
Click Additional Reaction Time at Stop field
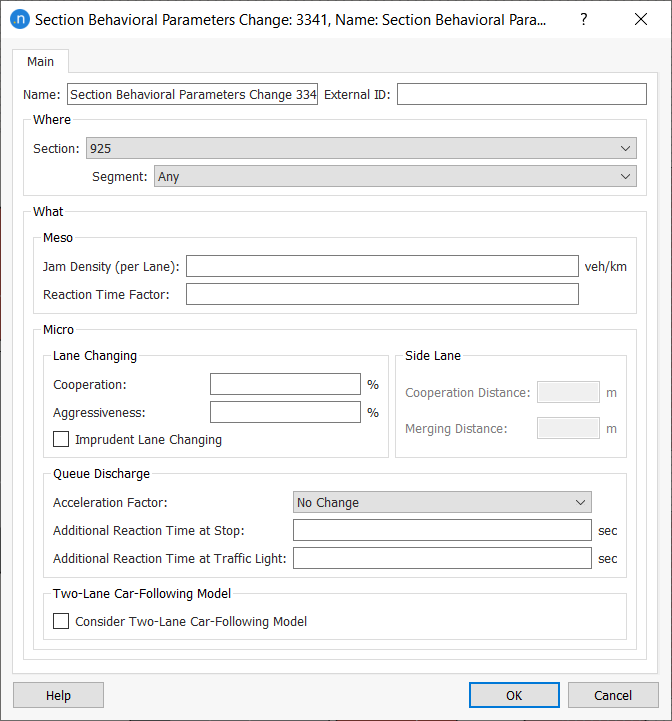point(442,530)
